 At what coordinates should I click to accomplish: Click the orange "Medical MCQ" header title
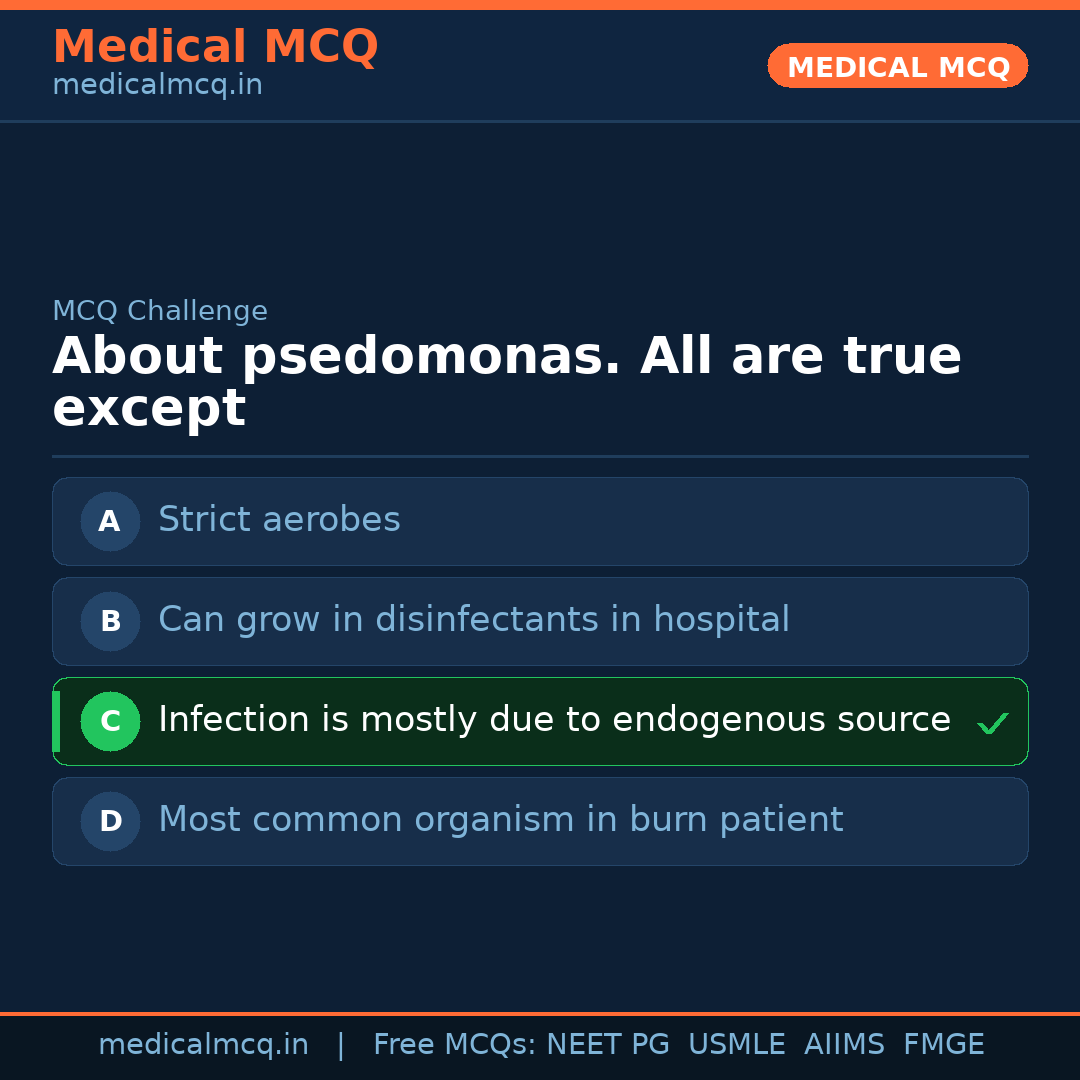coord(215,47)
